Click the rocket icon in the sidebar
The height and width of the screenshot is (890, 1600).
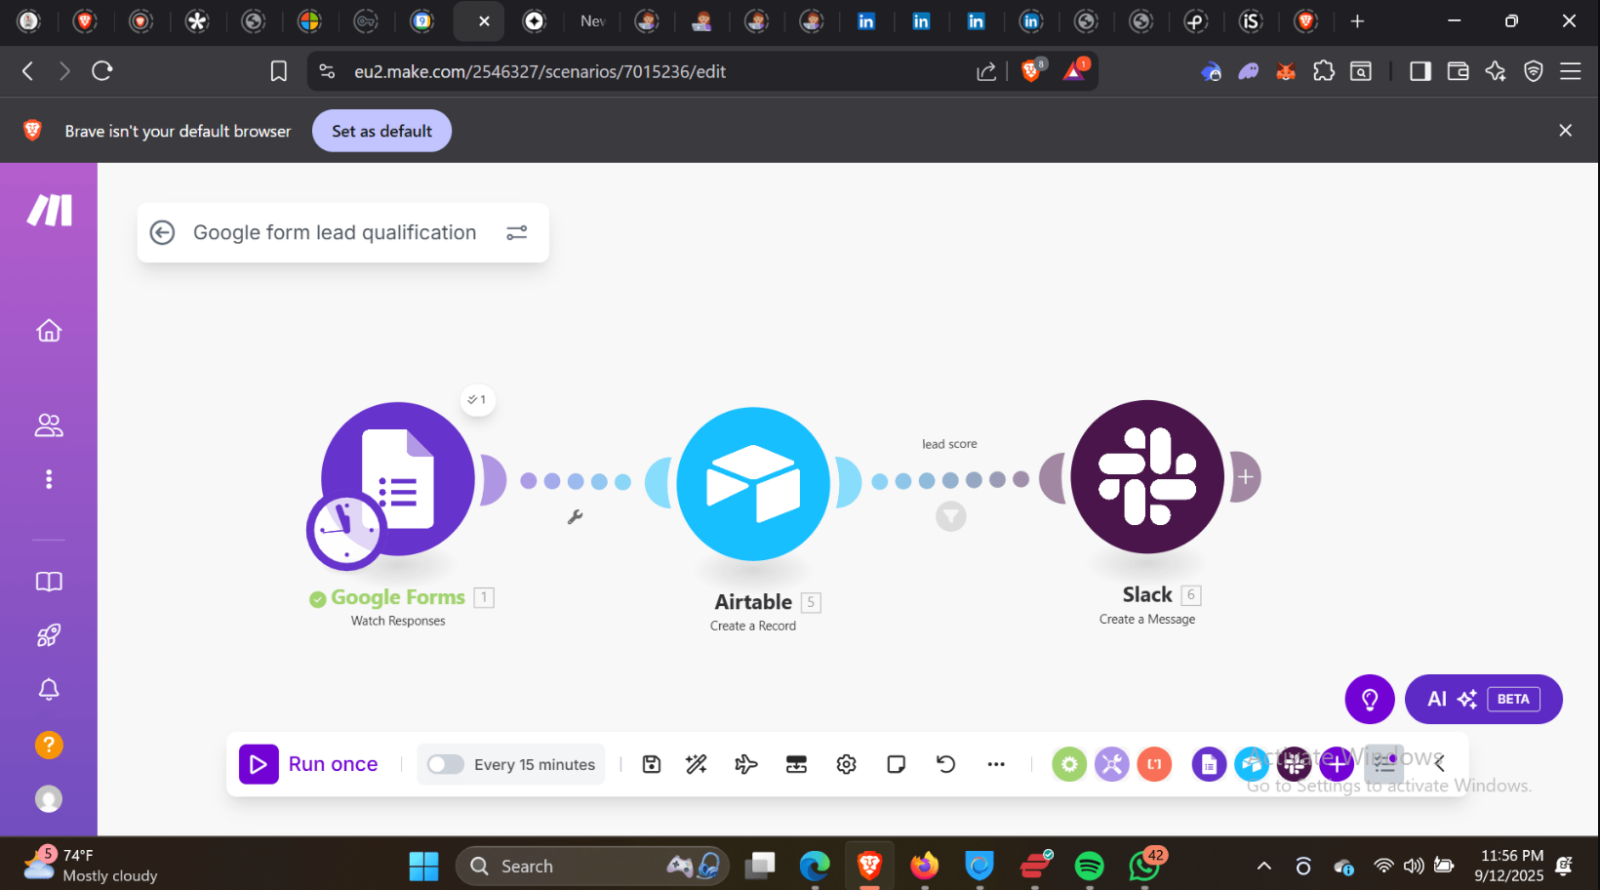pos(49,635)
